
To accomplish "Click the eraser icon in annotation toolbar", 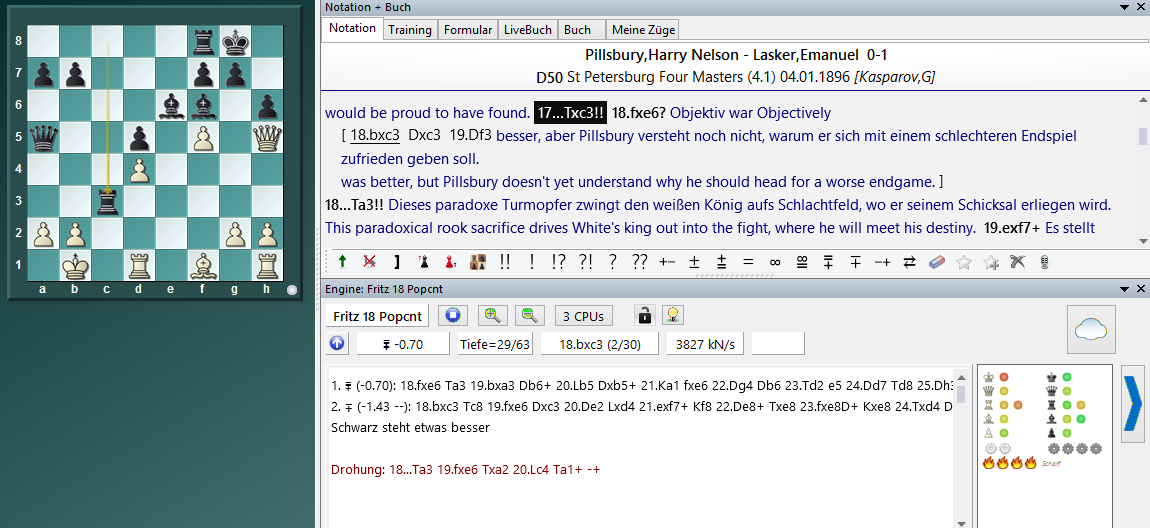I will (x=936, y=262).
